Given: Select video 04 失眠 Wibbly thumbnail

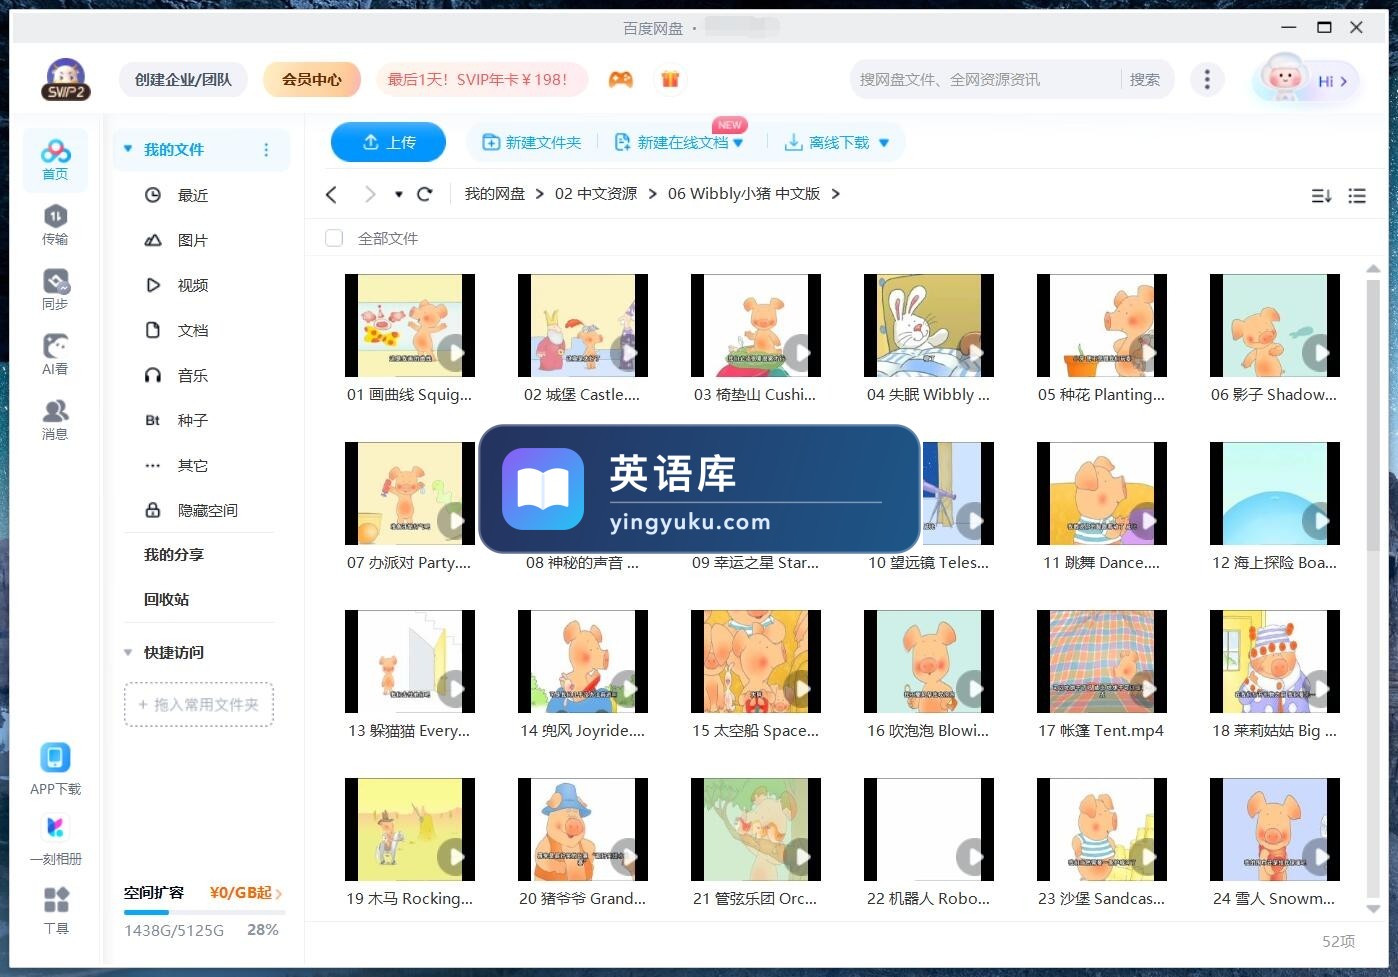Looking at the screenshot, I should coord(929,325).
